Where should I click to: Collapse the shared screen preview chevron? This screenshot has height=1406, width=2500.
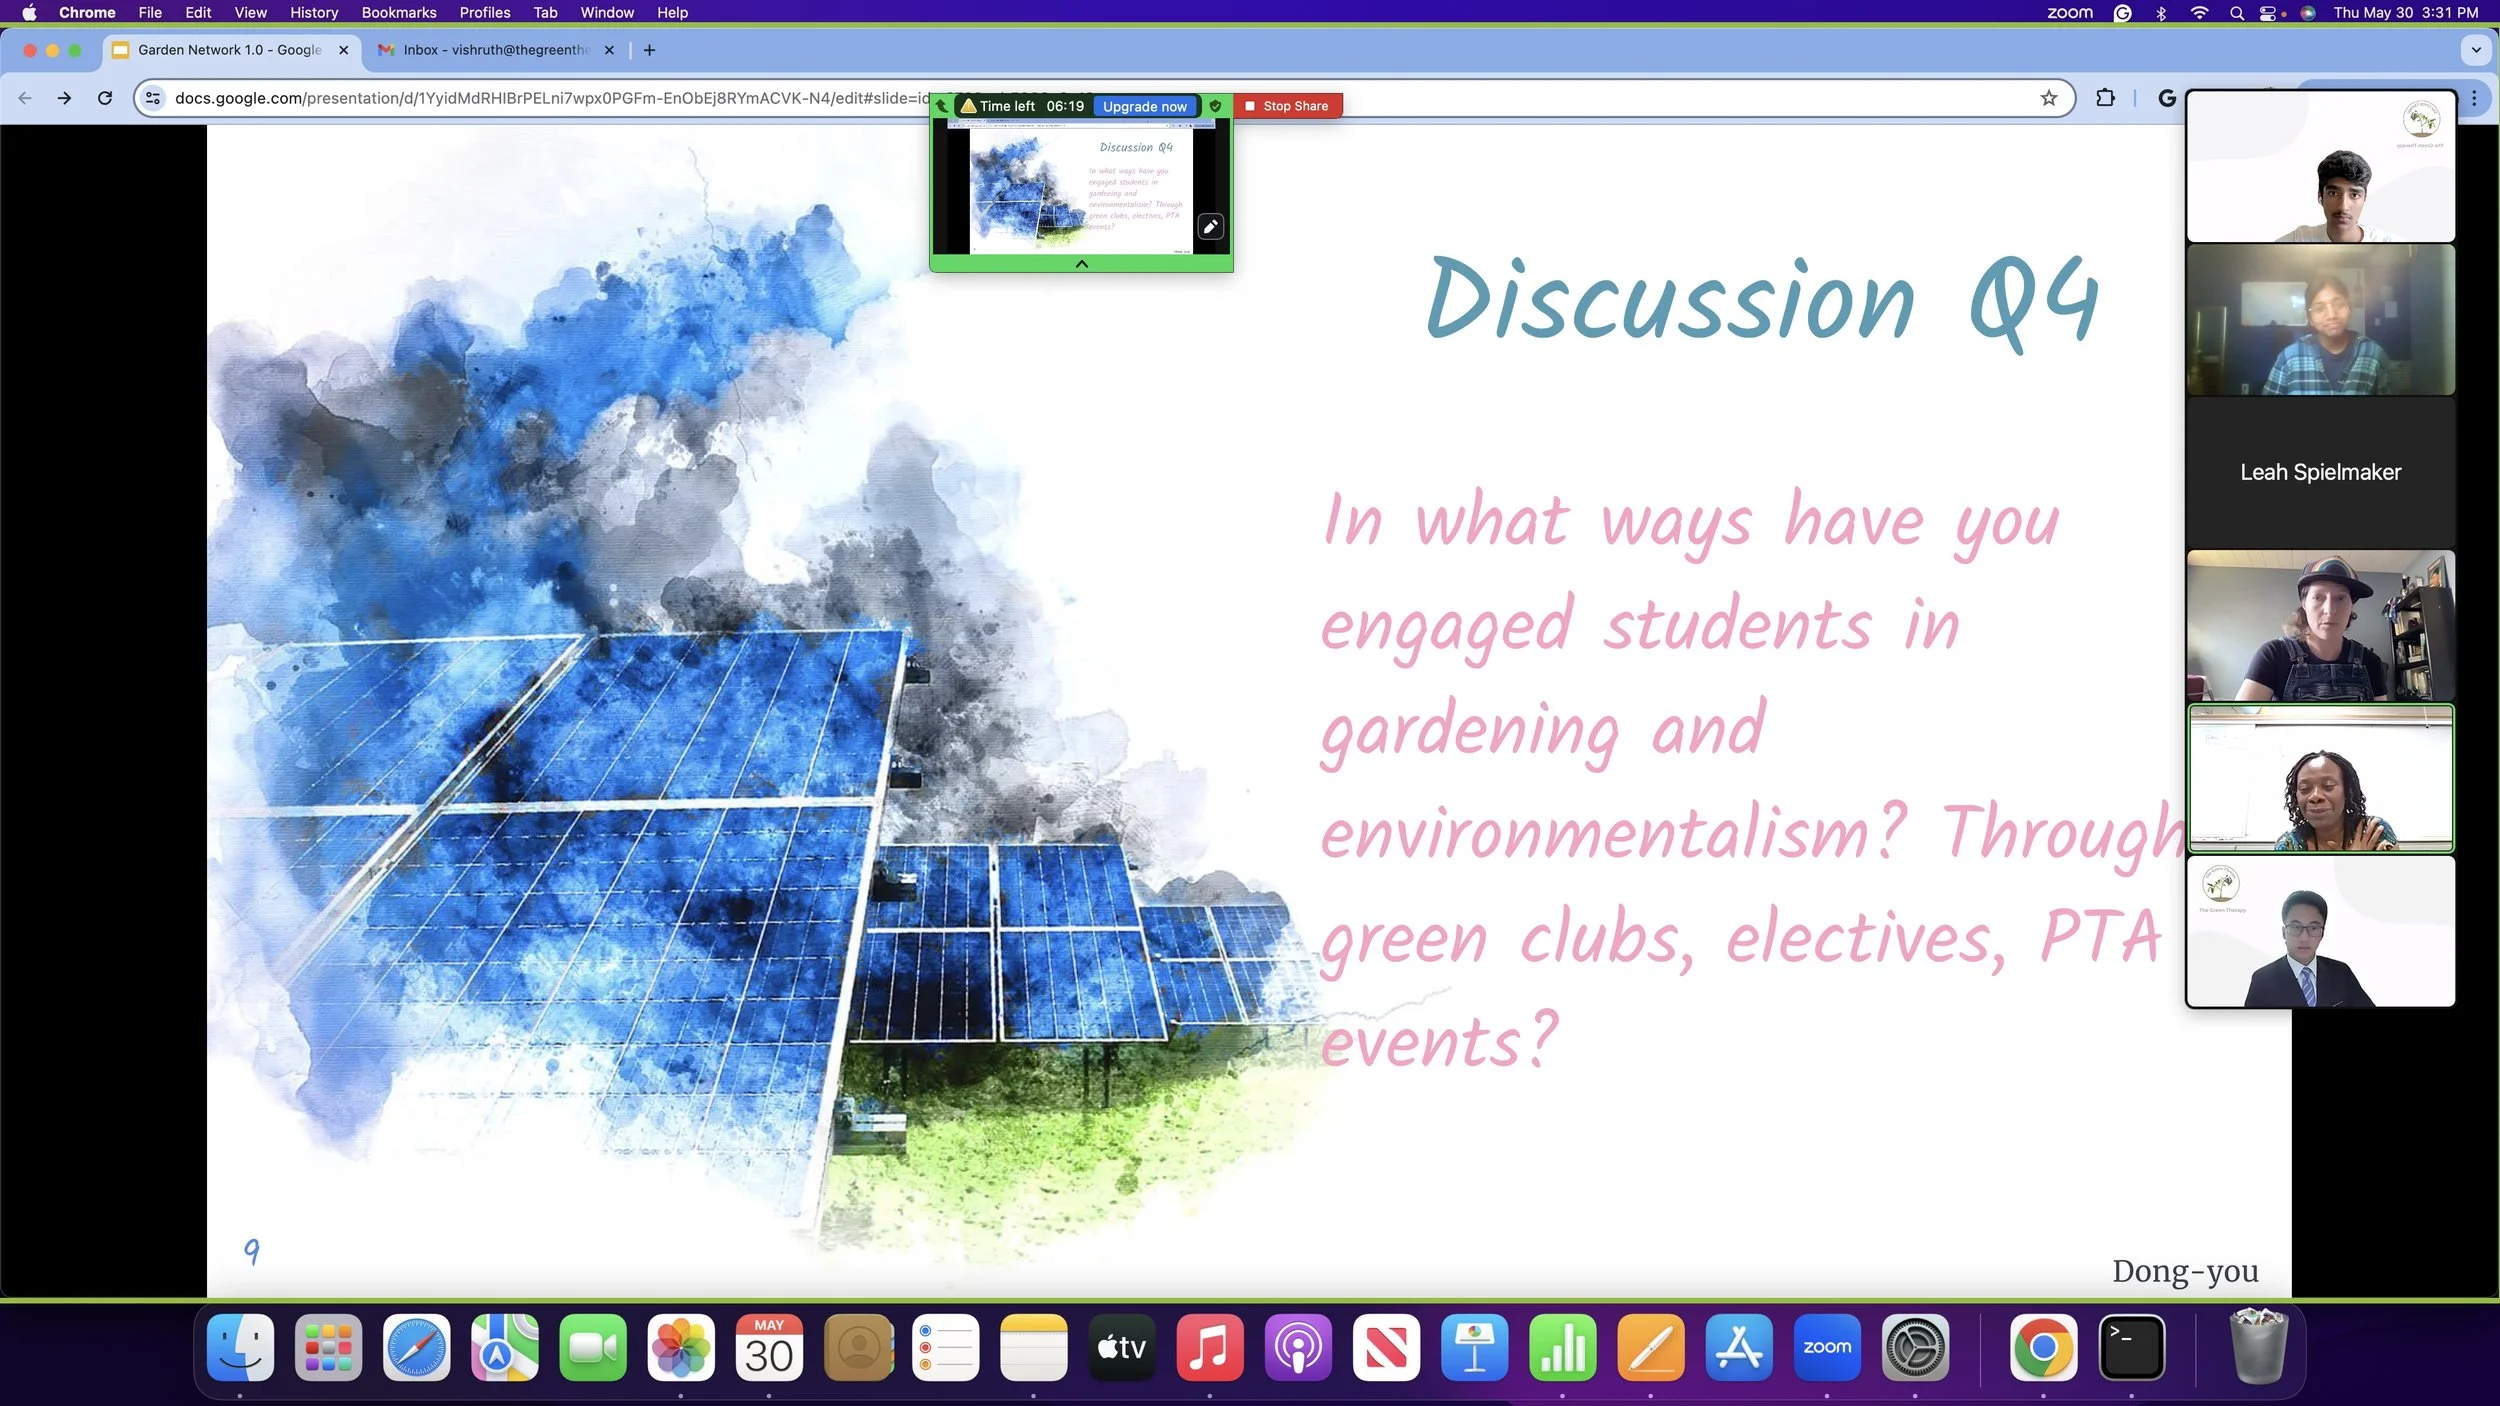click(x=1081, y=264)
